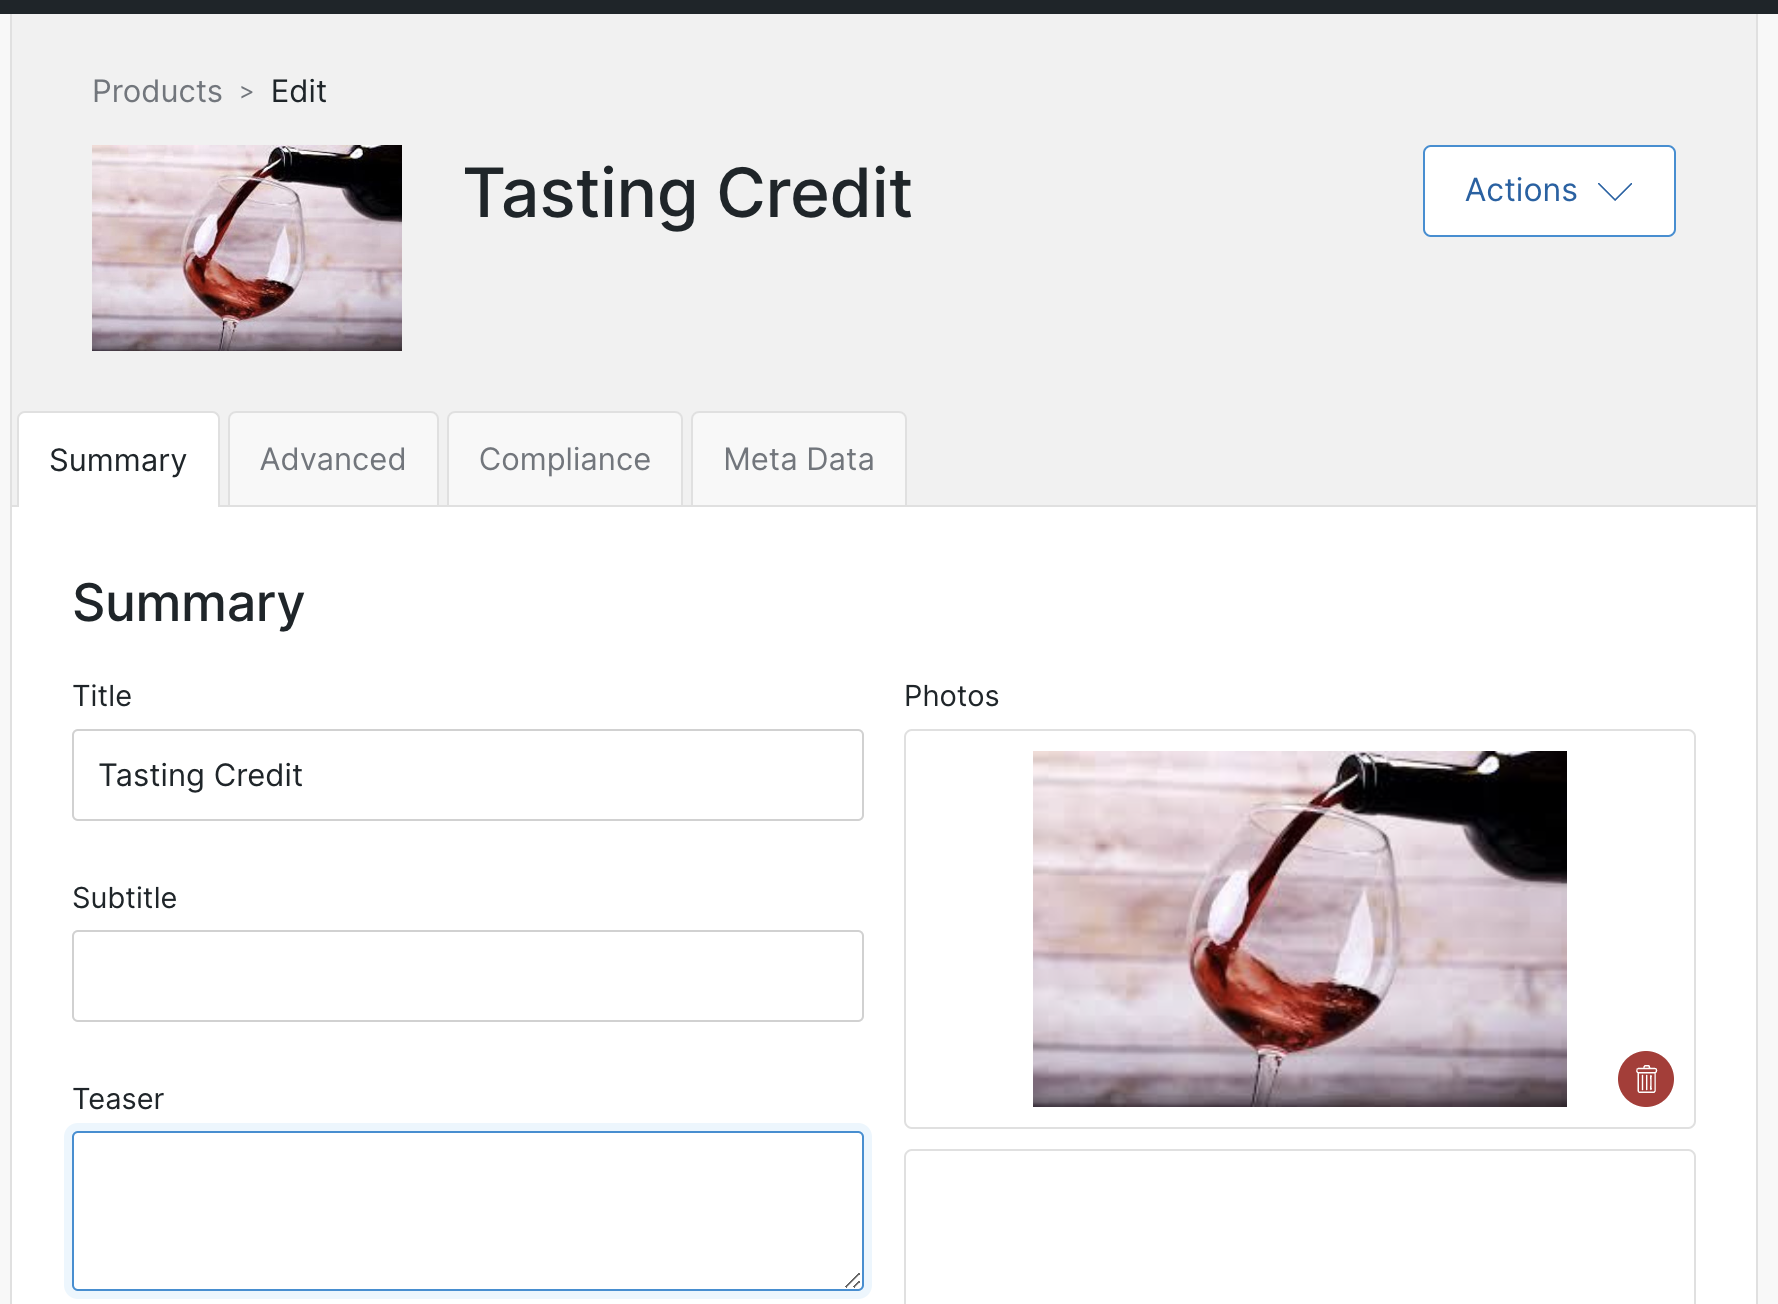Open the Actions list to reveal product commands
1778x1304 pixels.
1548,191
